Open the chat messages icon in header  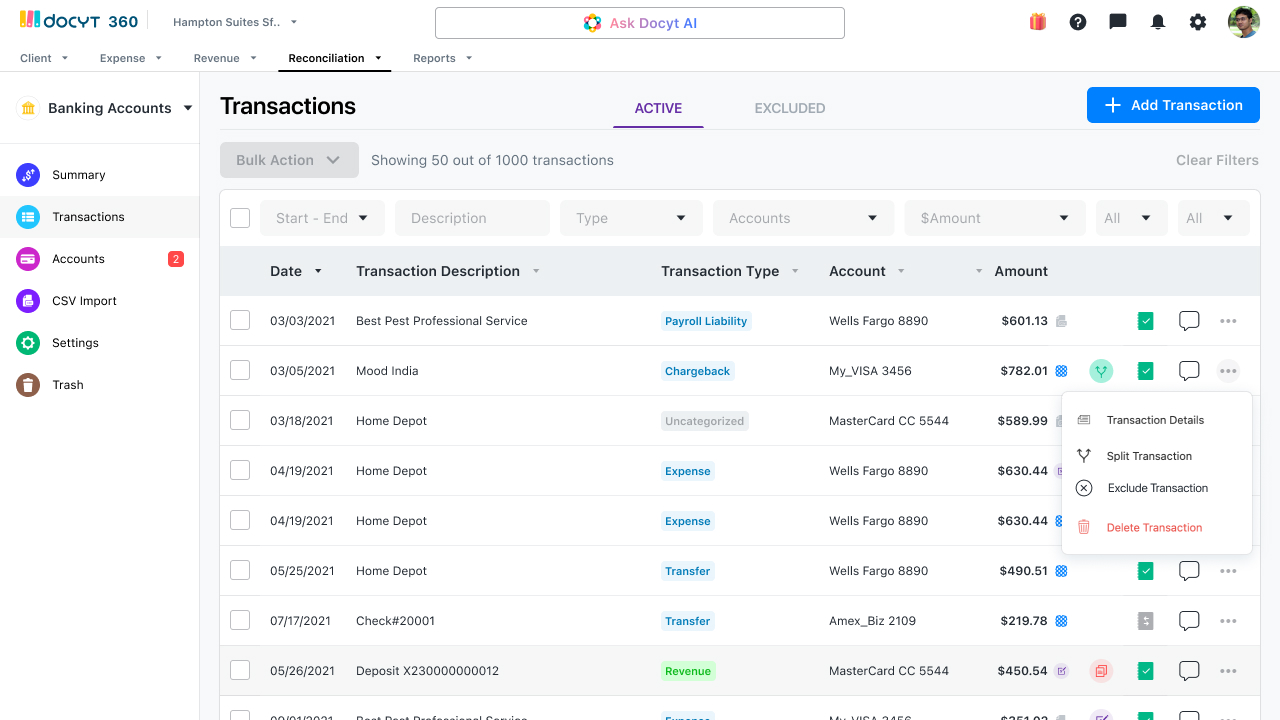[1118, 22]
